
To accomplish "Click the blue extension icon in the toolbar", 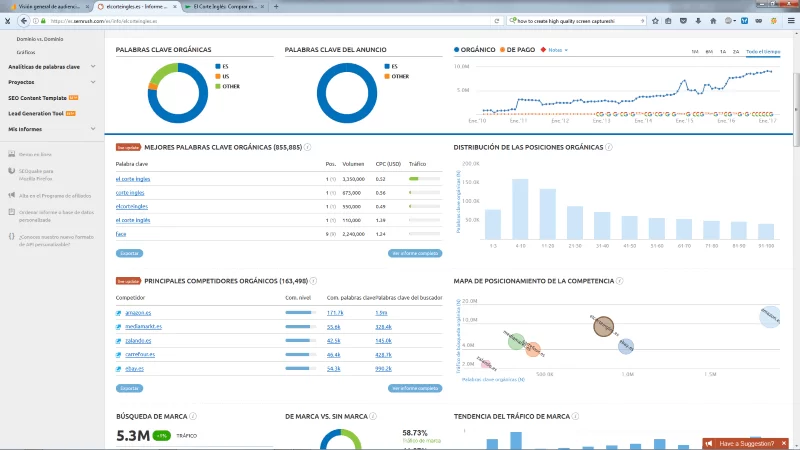I will pyautogui.click(x=744, y=21).
